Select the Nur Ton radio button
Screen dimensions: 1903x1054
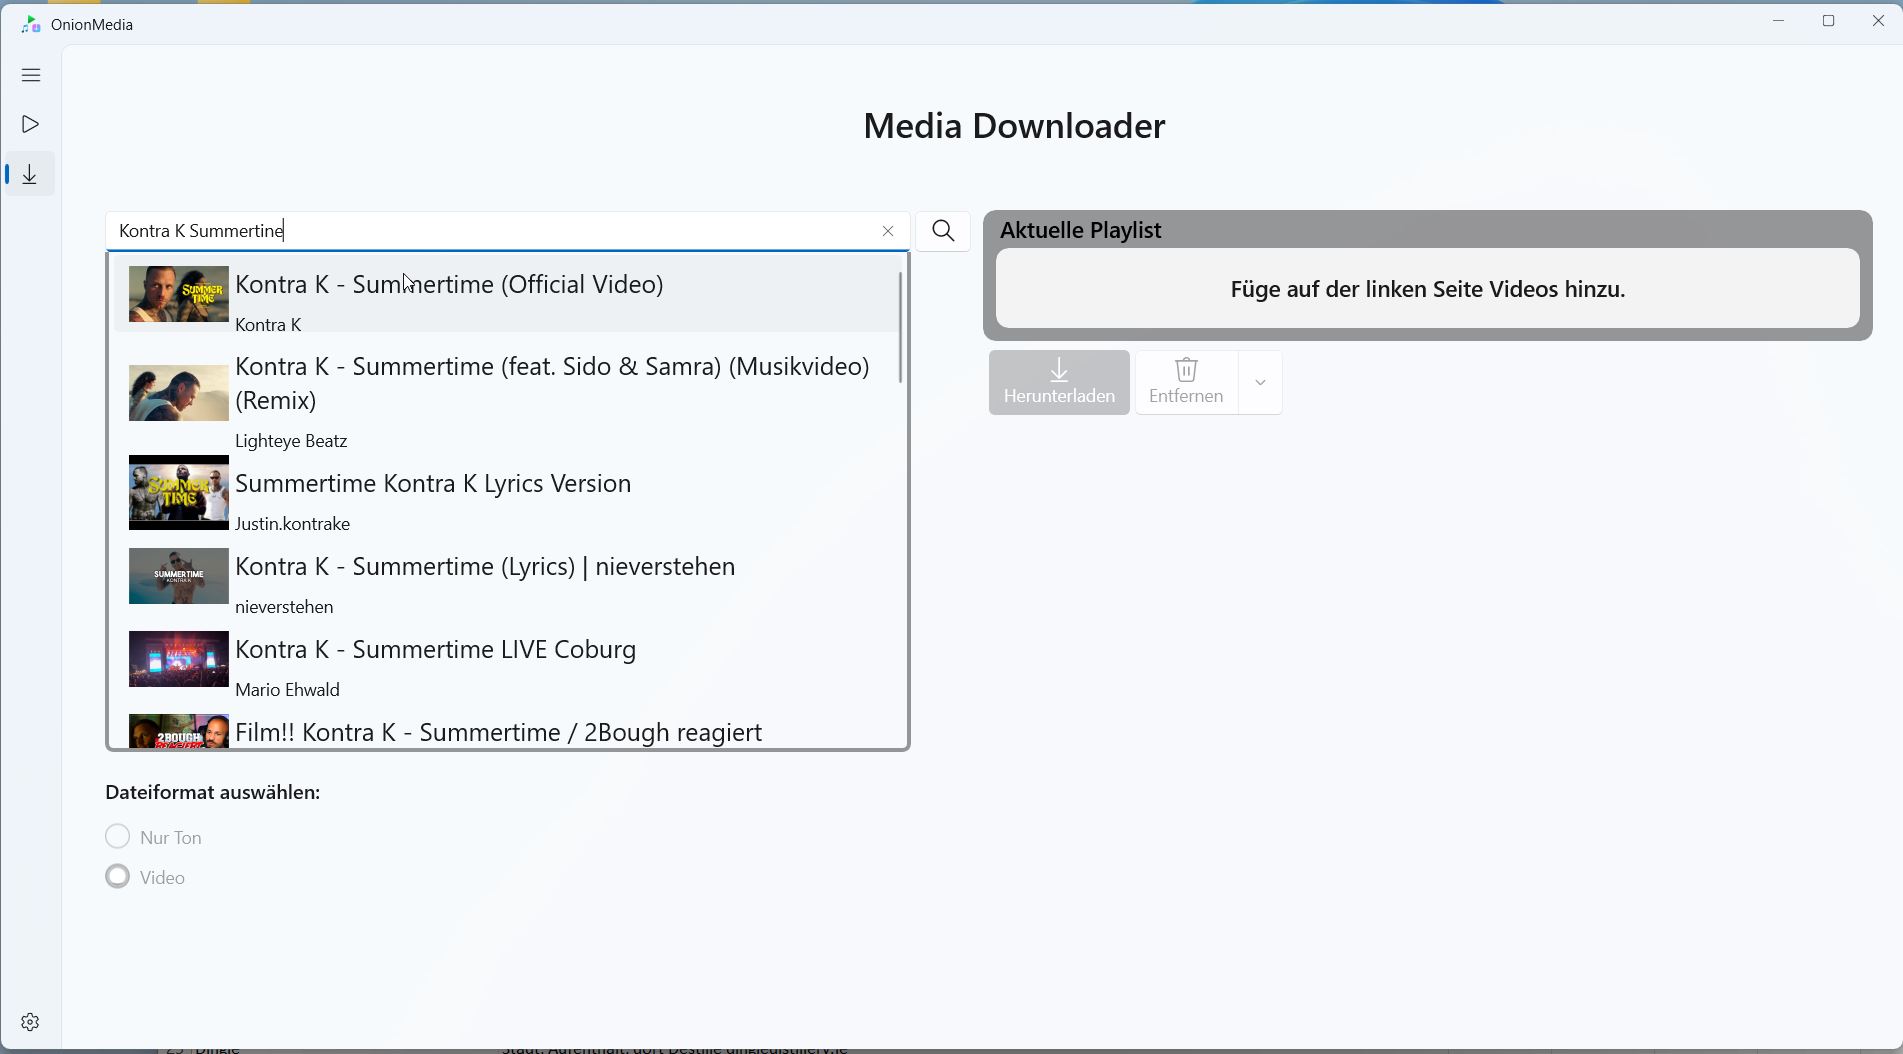click(x=118, y=836)
